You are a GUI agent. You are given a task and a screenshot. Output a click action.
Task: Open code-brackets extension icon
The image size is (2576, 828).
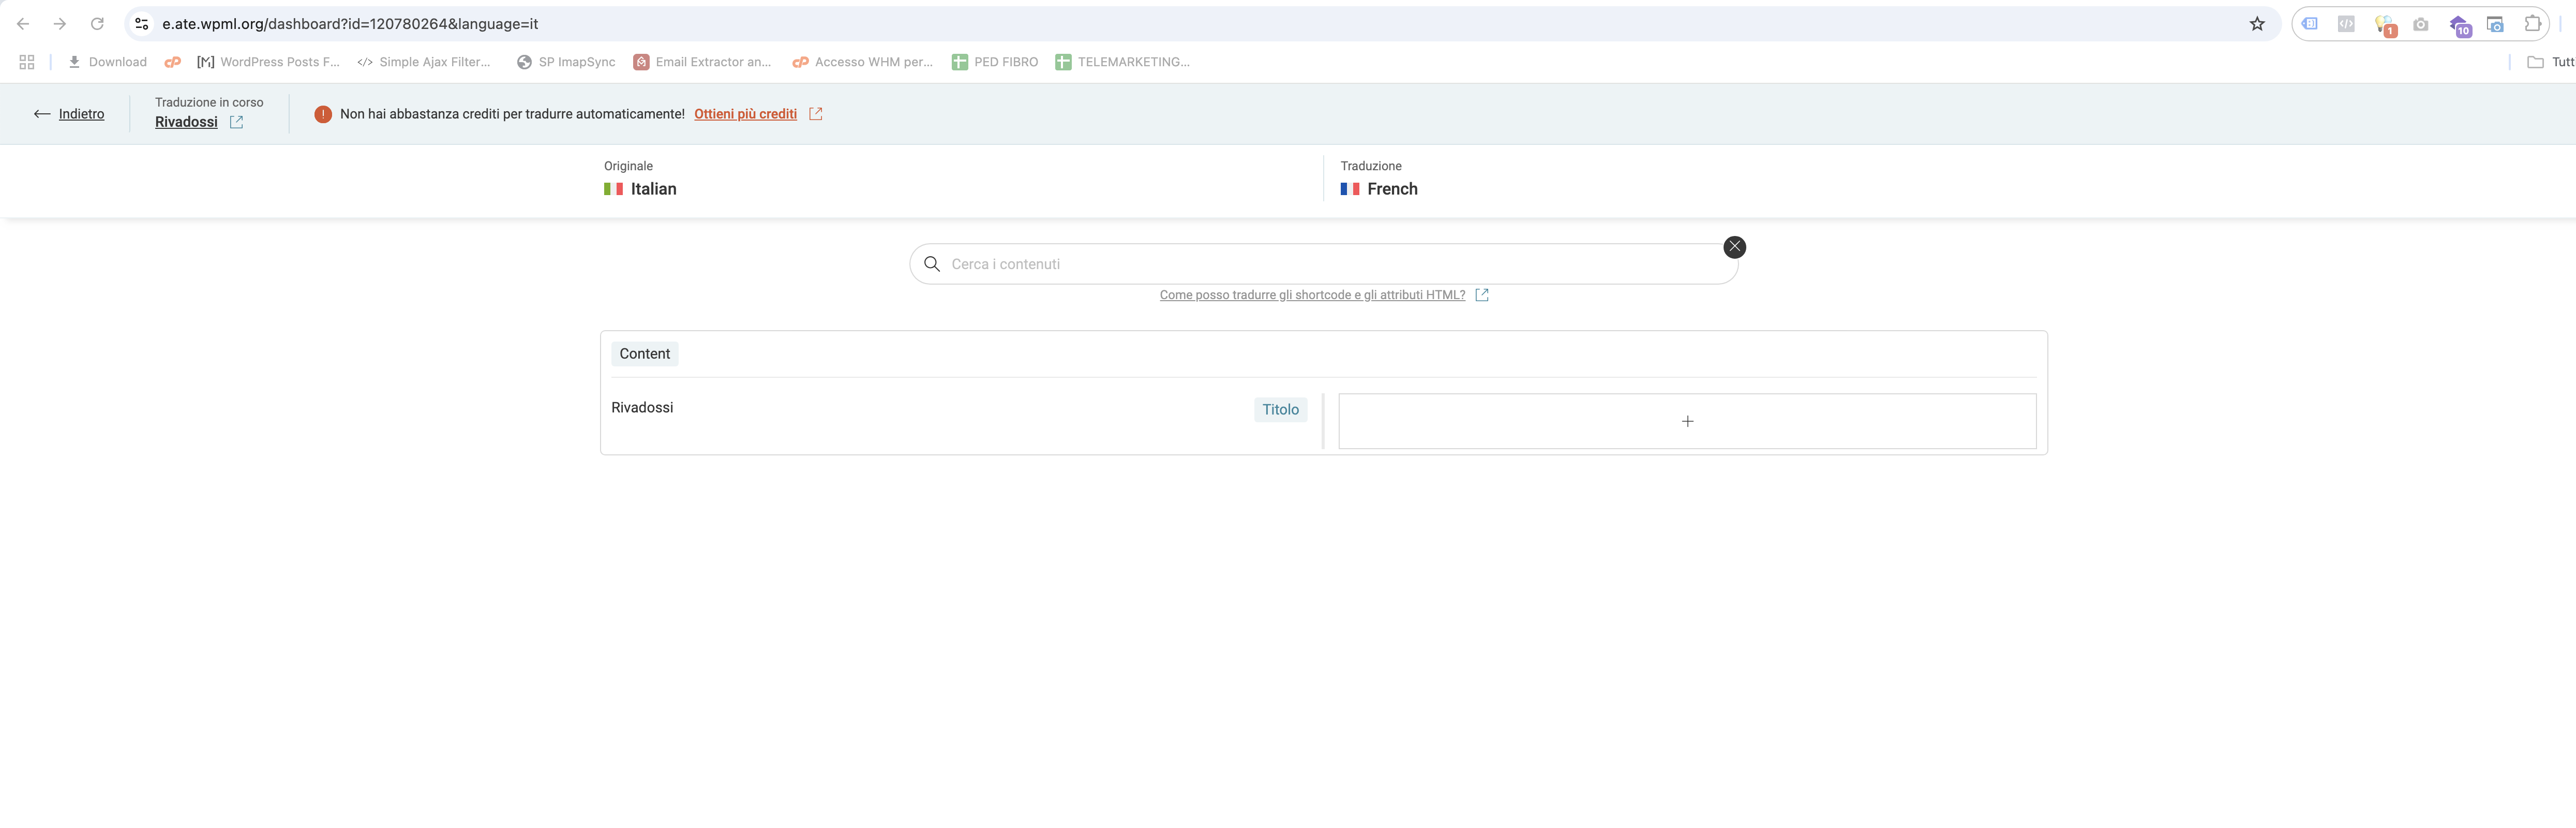[x=2346, y=24]
